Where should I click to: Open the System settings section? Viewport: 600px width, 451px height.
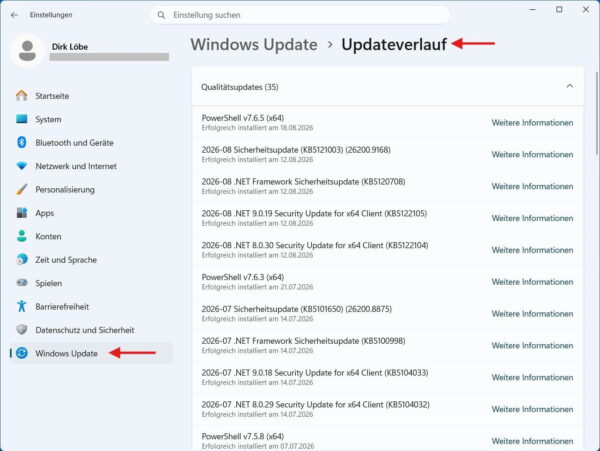tap(48, 119)
